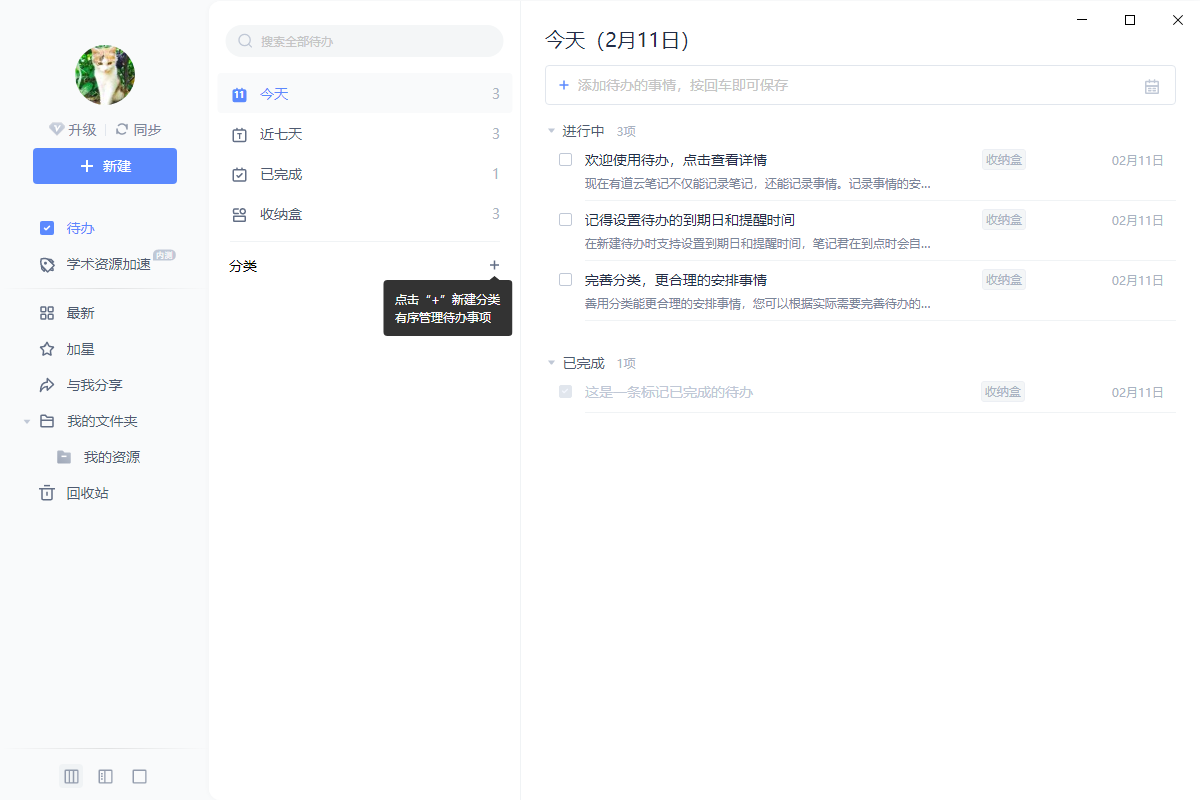Click the 搜索全部待办 search box

(x=364, y=40)
